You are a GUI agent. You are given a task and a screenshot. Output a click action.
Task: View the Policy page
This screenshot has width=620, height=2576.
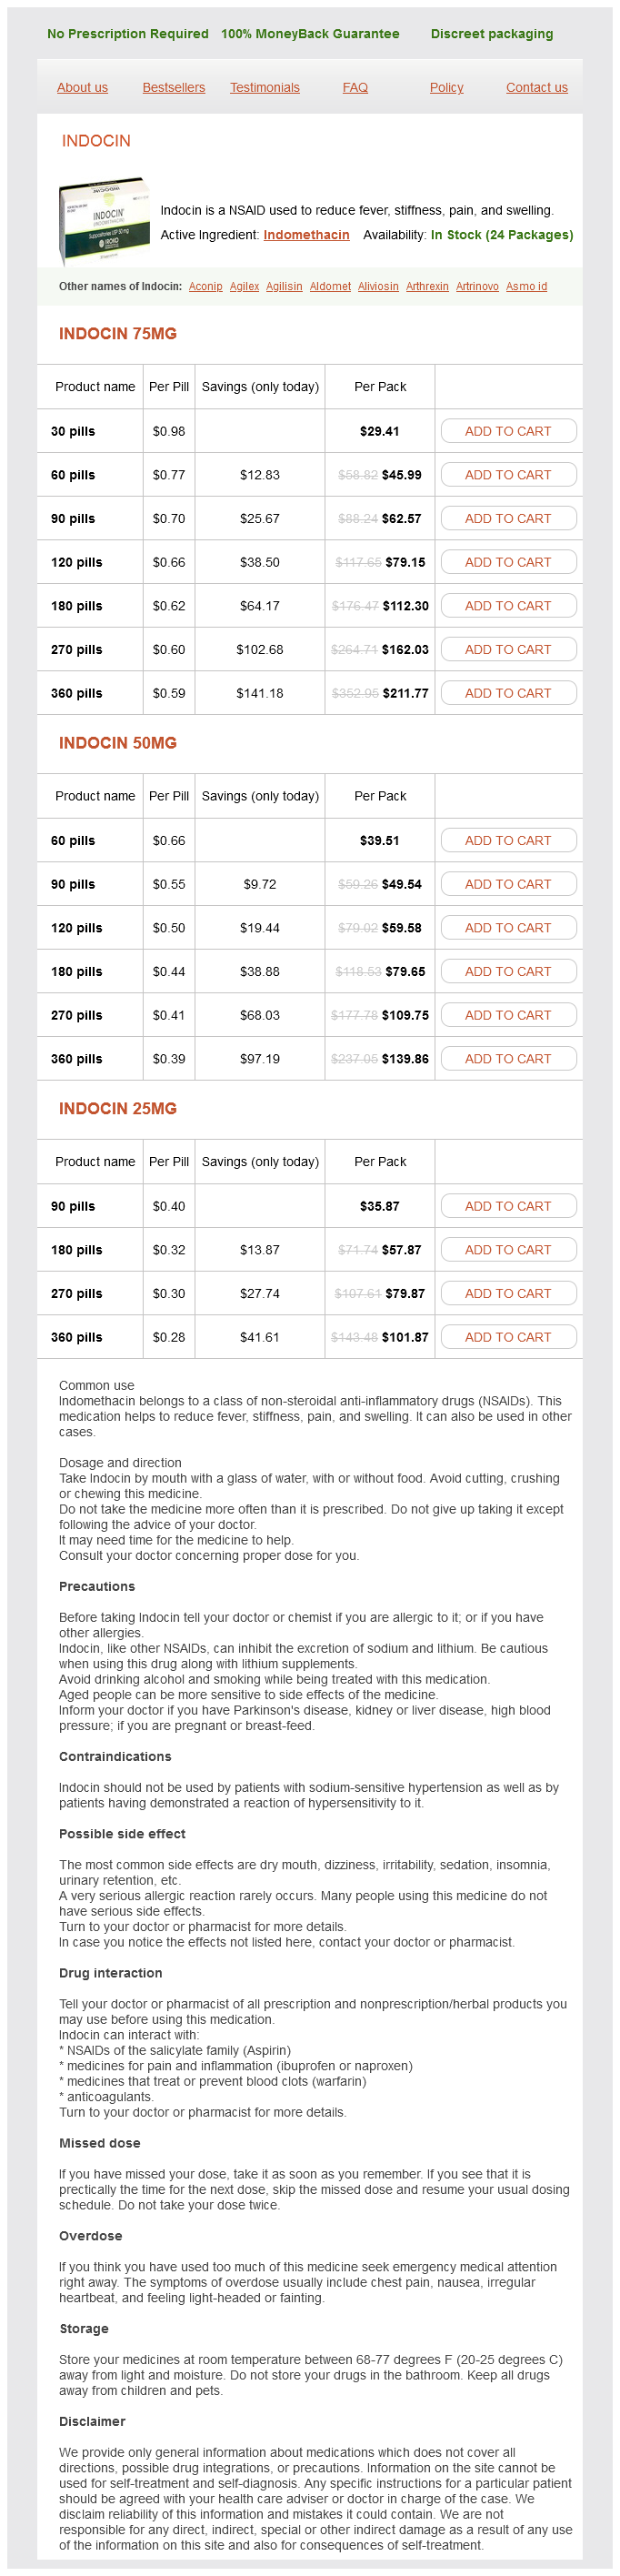[446, 88]
